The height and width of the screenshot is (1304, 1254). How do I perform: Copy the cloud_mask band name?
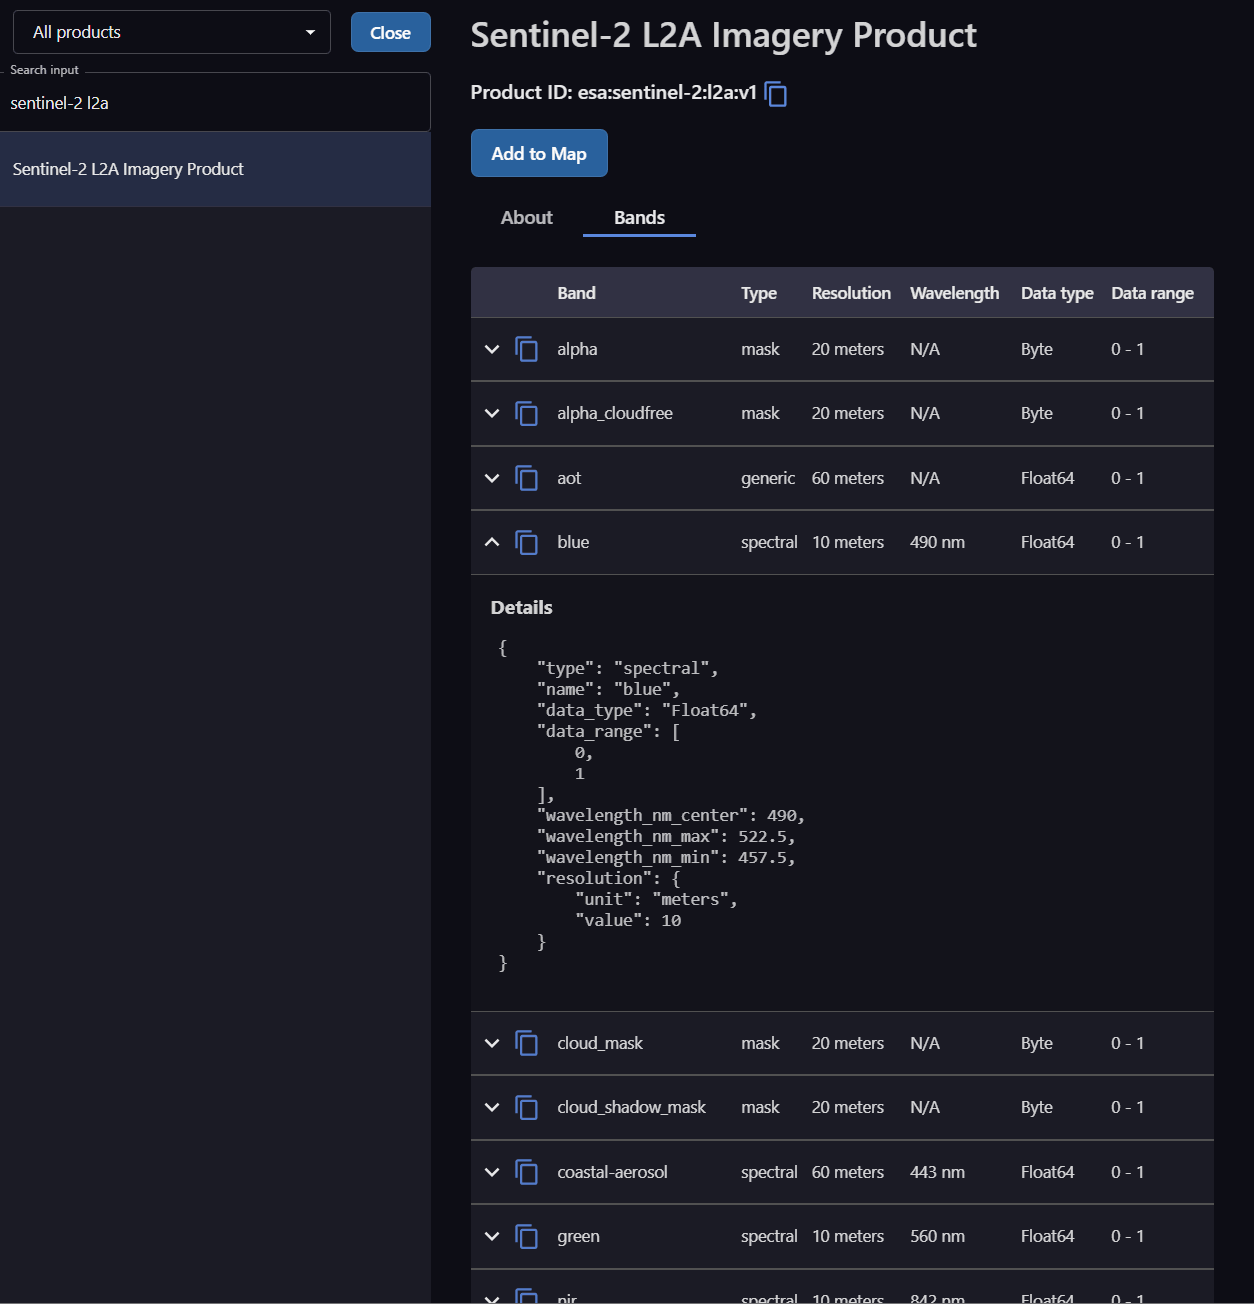pyautogui.click(x=526, y=1043)
